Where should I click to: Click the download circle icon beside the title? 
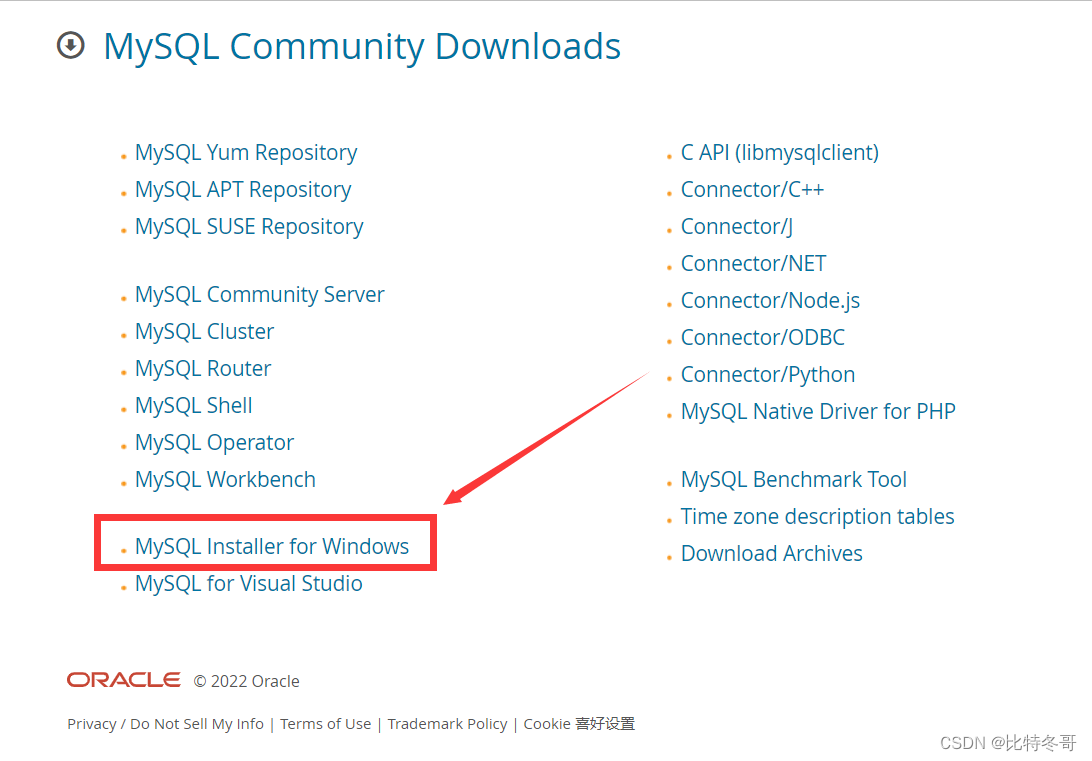coord(70,45)
